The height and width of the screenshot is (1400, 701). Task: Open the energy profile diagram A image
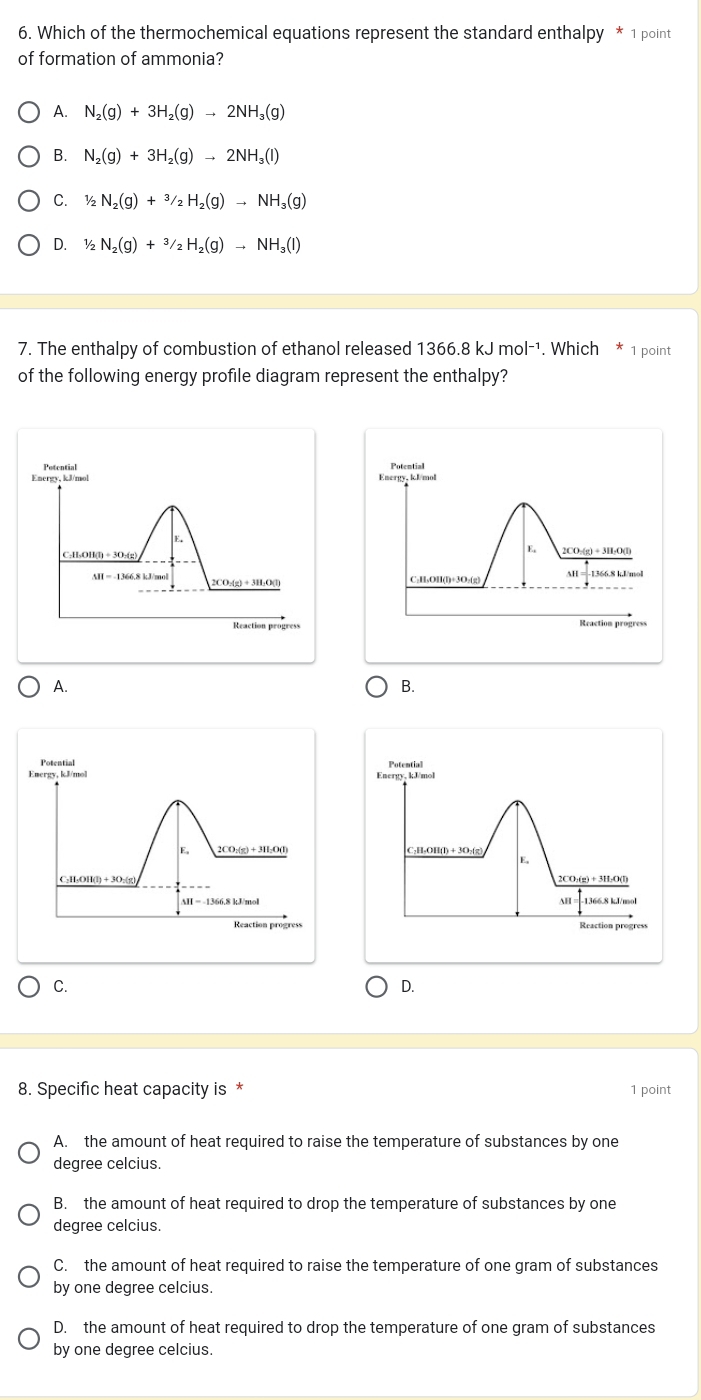[x=166, y=545]
